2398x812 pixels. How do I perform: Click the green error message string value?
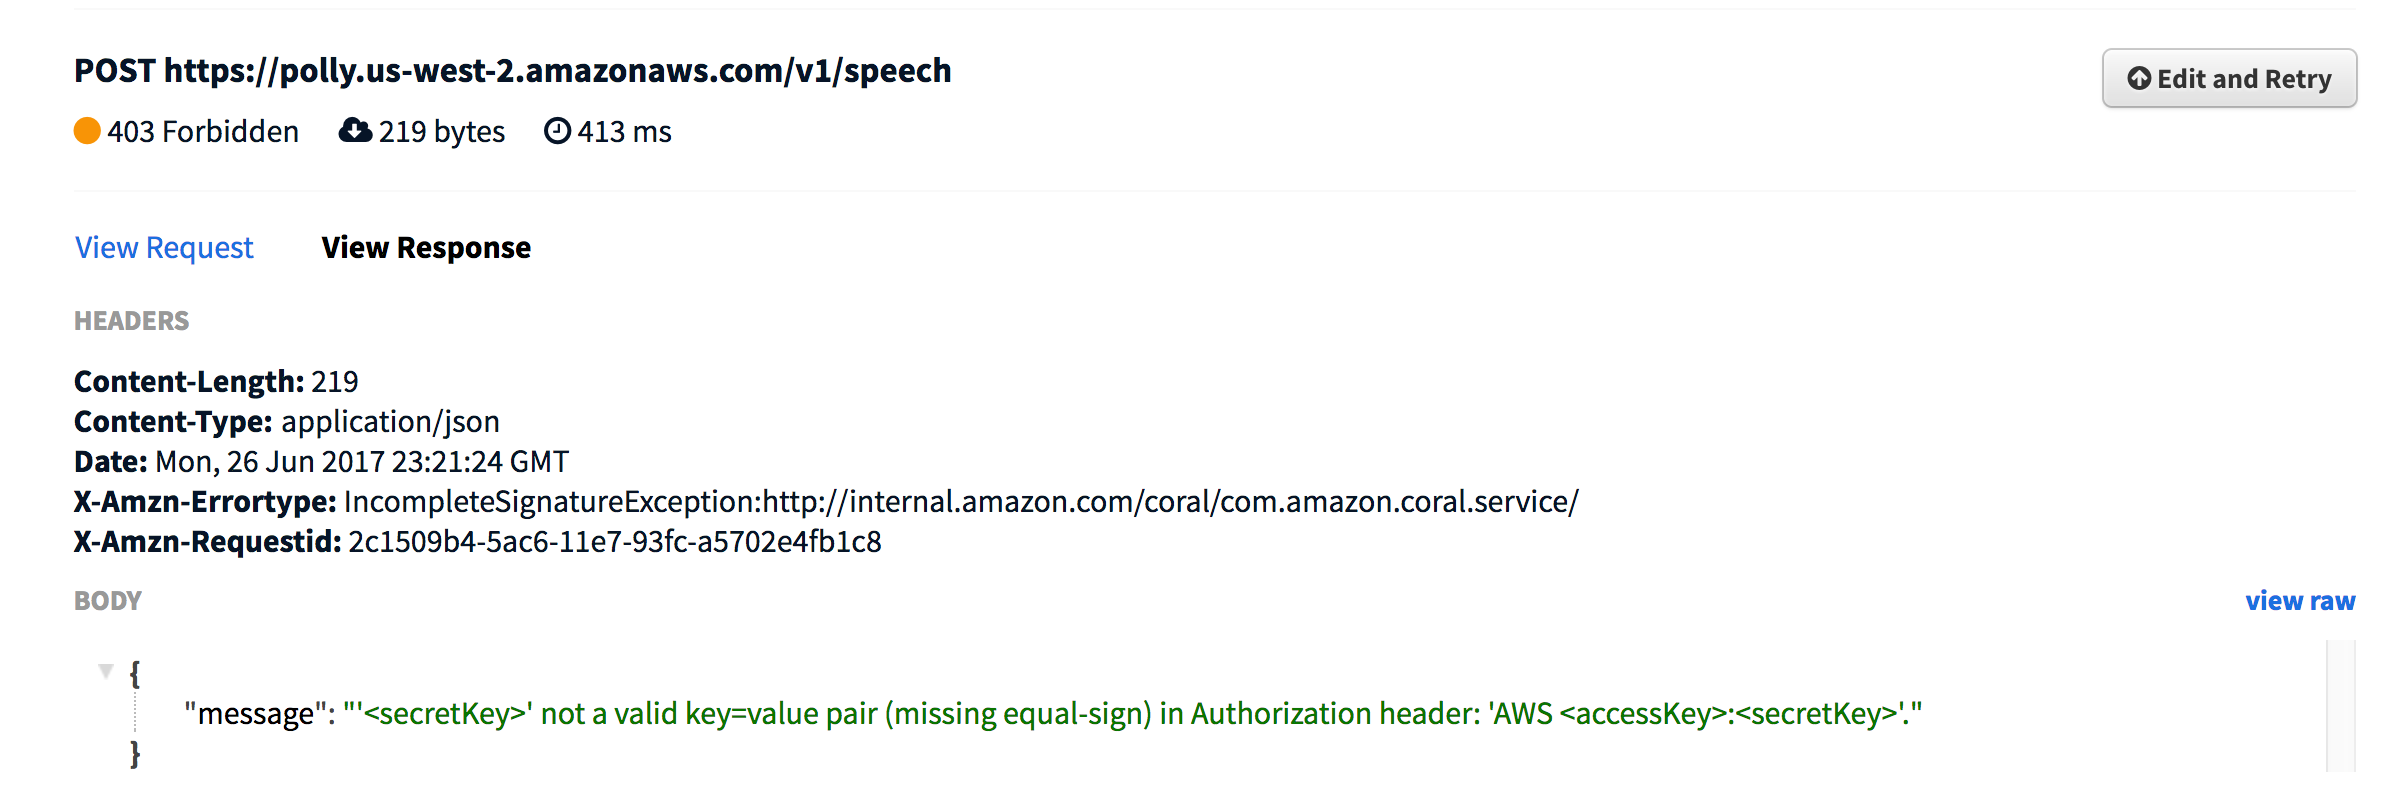pyautogui.click(x=1133, y=713)
